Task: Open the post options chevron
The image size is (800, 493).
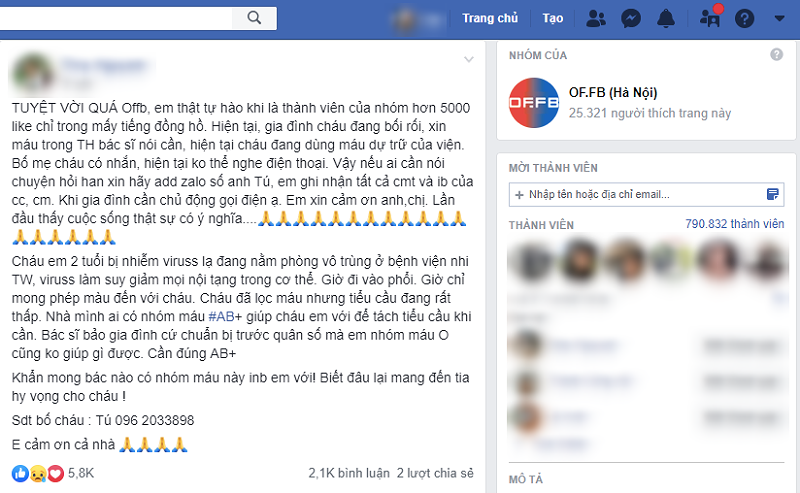Action: 468,60
